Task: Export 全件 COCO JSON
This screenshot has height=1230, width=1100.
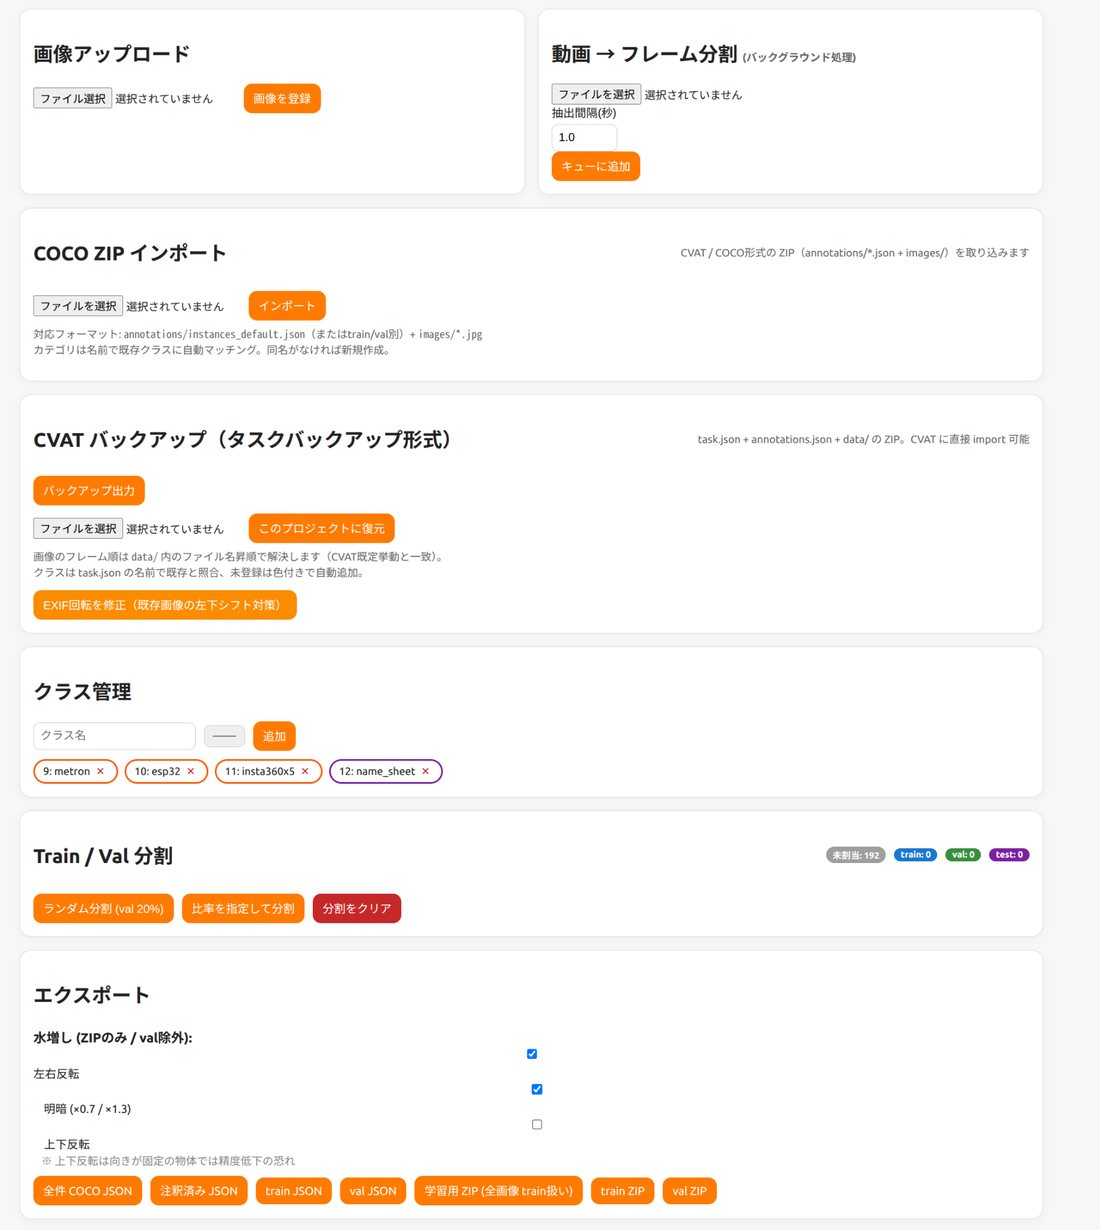Action: pos(88,1191)
